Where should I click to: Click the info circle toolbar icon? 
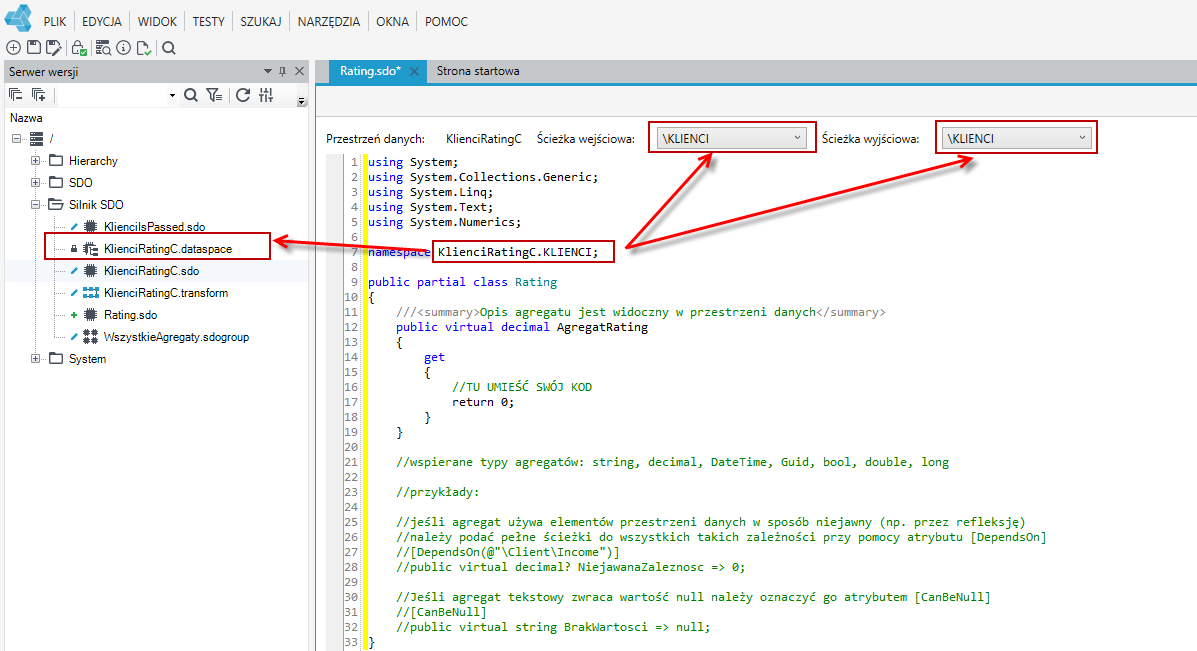(124, 48)
